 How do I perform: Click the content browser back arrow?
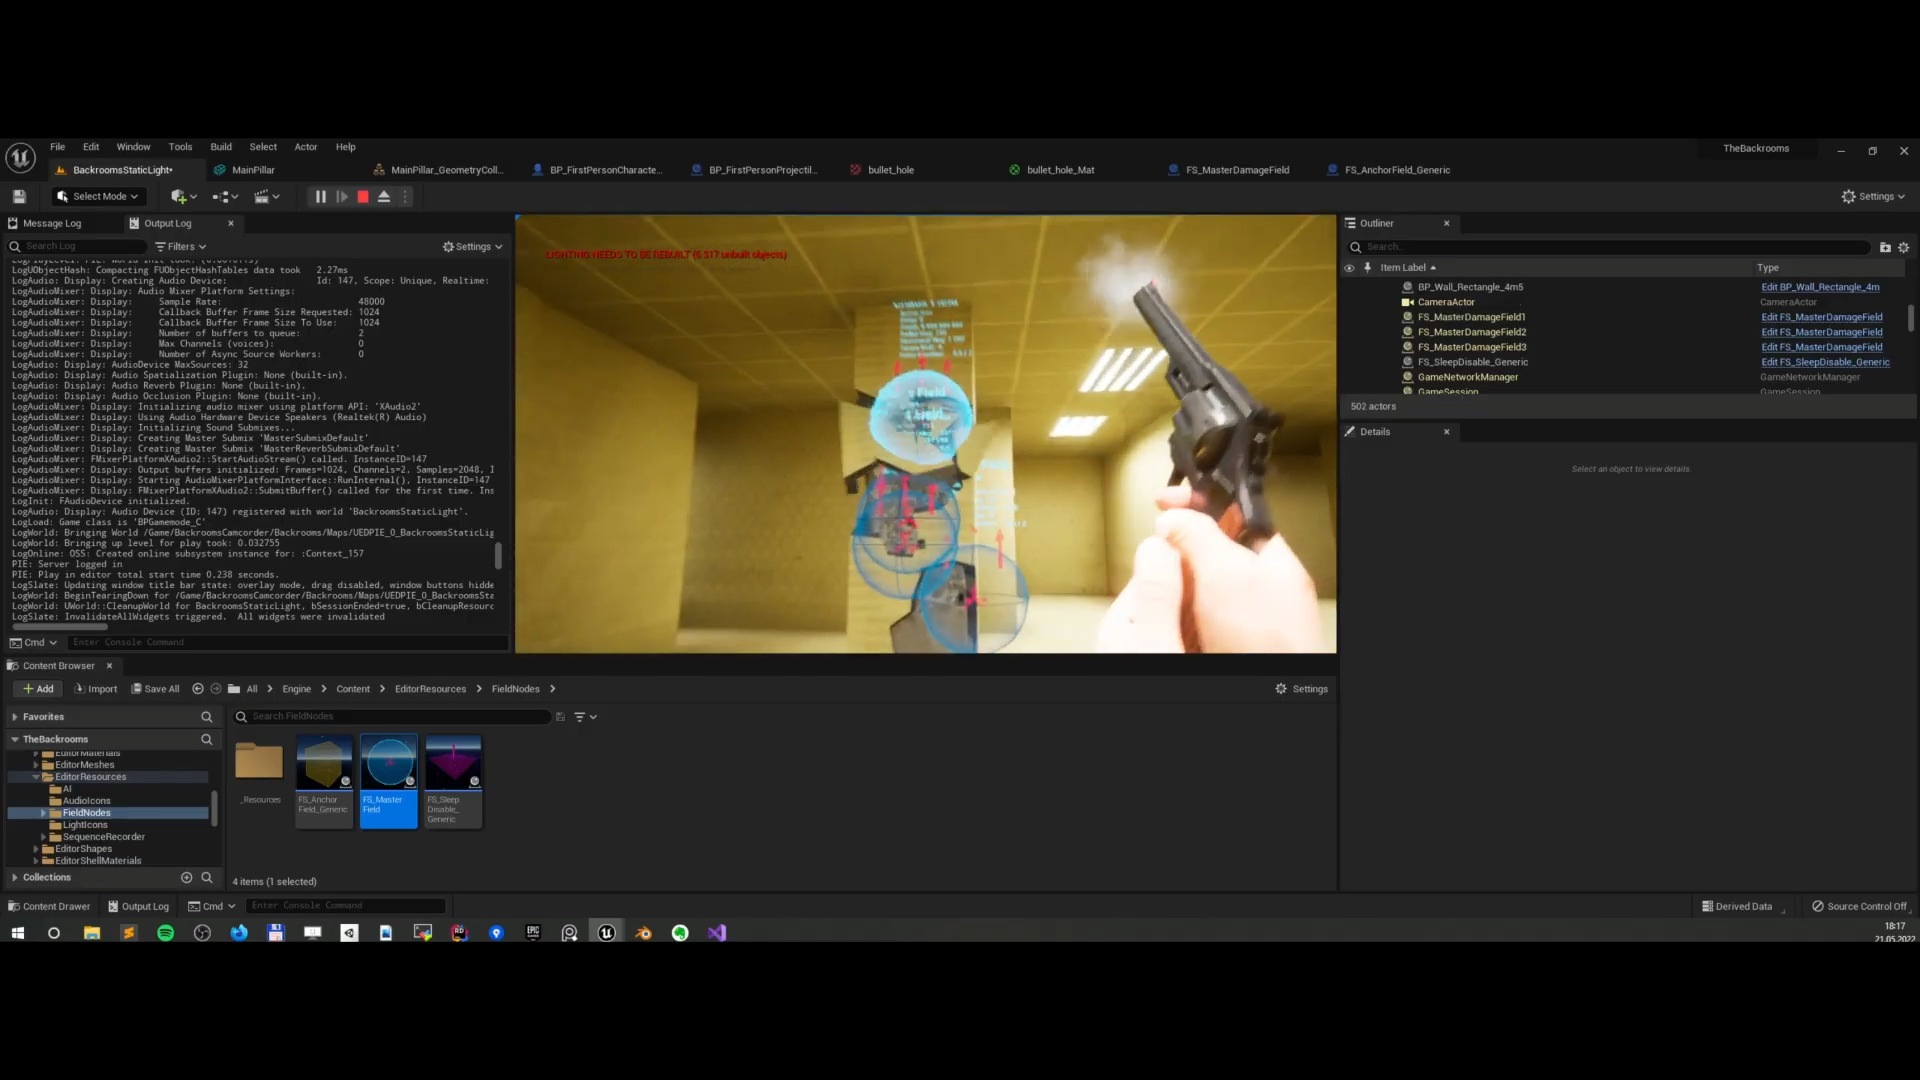pos(197,689)
